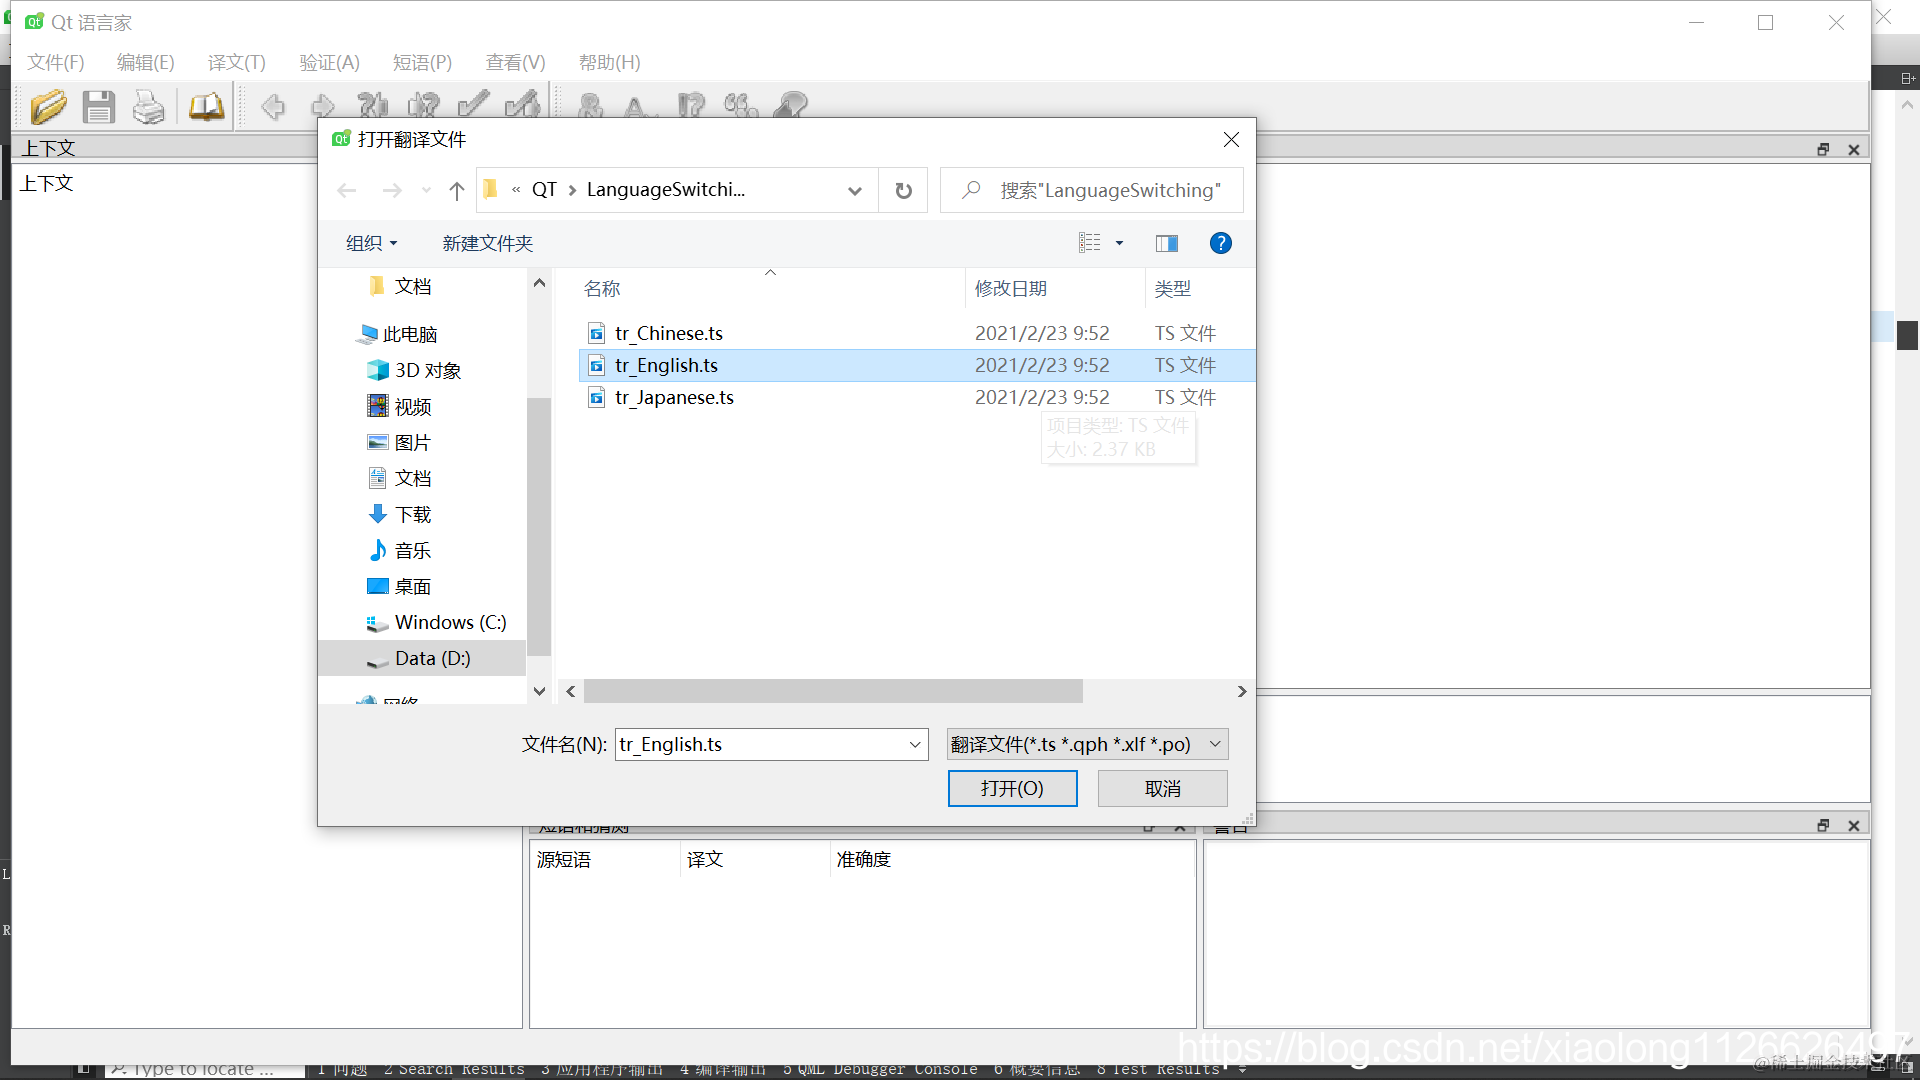Select This PC in navigation tree
Screen dimensions: 1920x1080
tap(410, 334)
